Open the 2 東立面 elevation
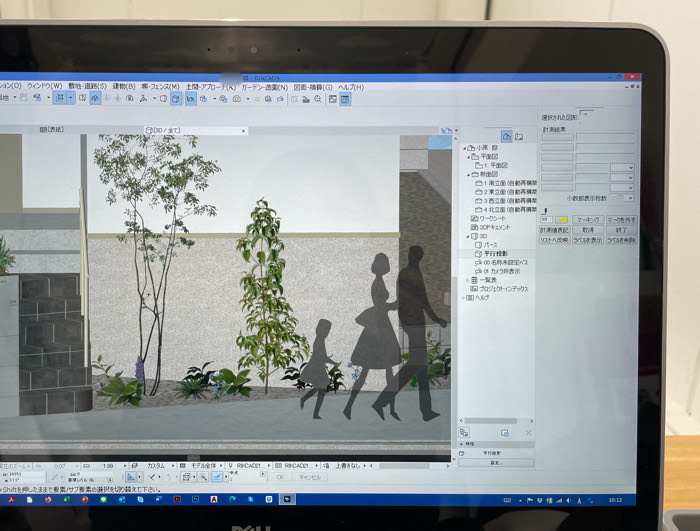The image size is (700, 531). pos(506,192)
